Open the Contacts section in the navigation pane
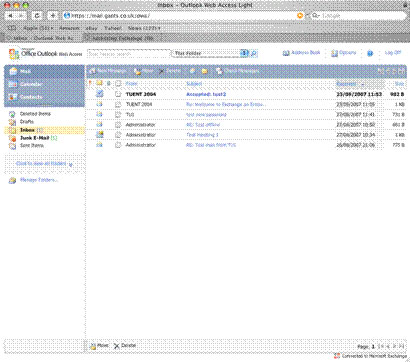 (44, 97)
